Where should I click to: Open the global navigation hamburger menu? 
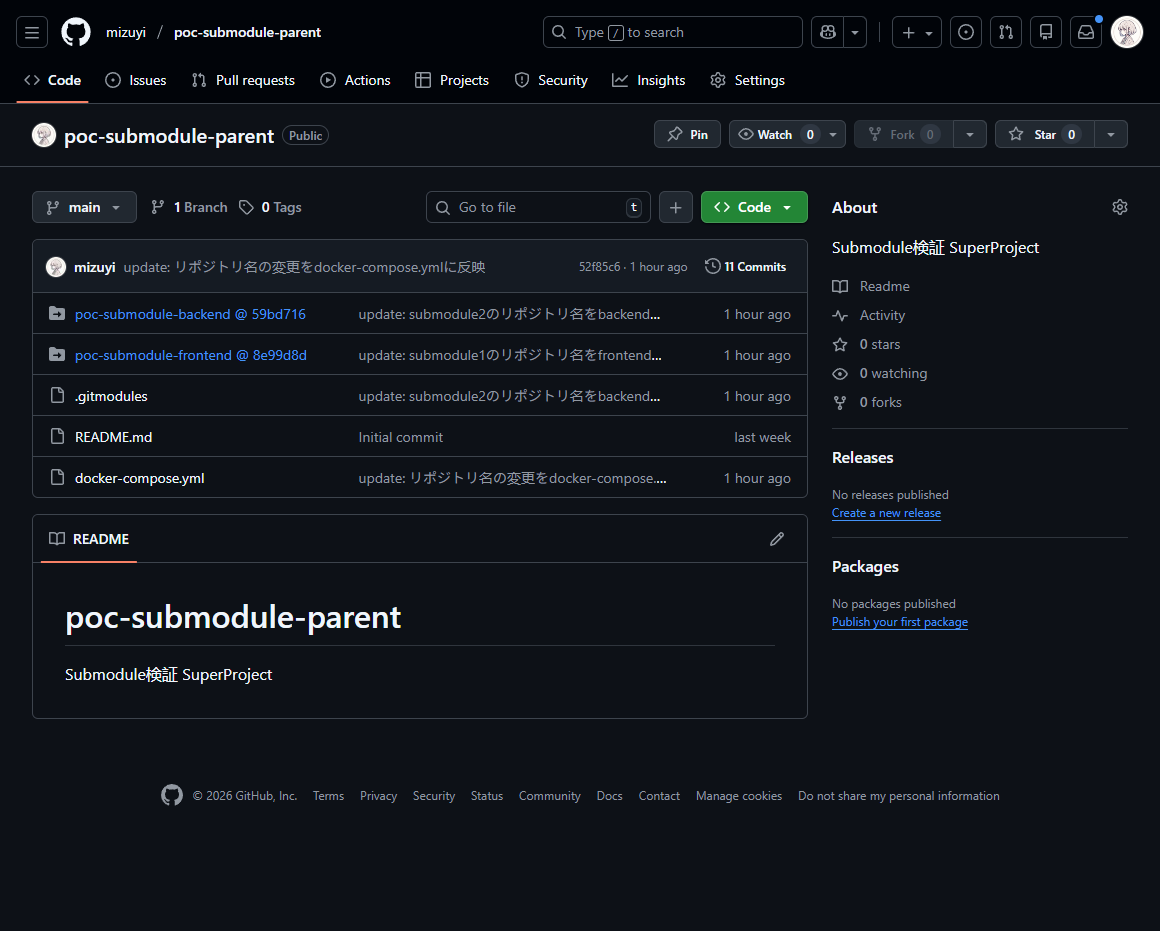(x=31, y=31)
